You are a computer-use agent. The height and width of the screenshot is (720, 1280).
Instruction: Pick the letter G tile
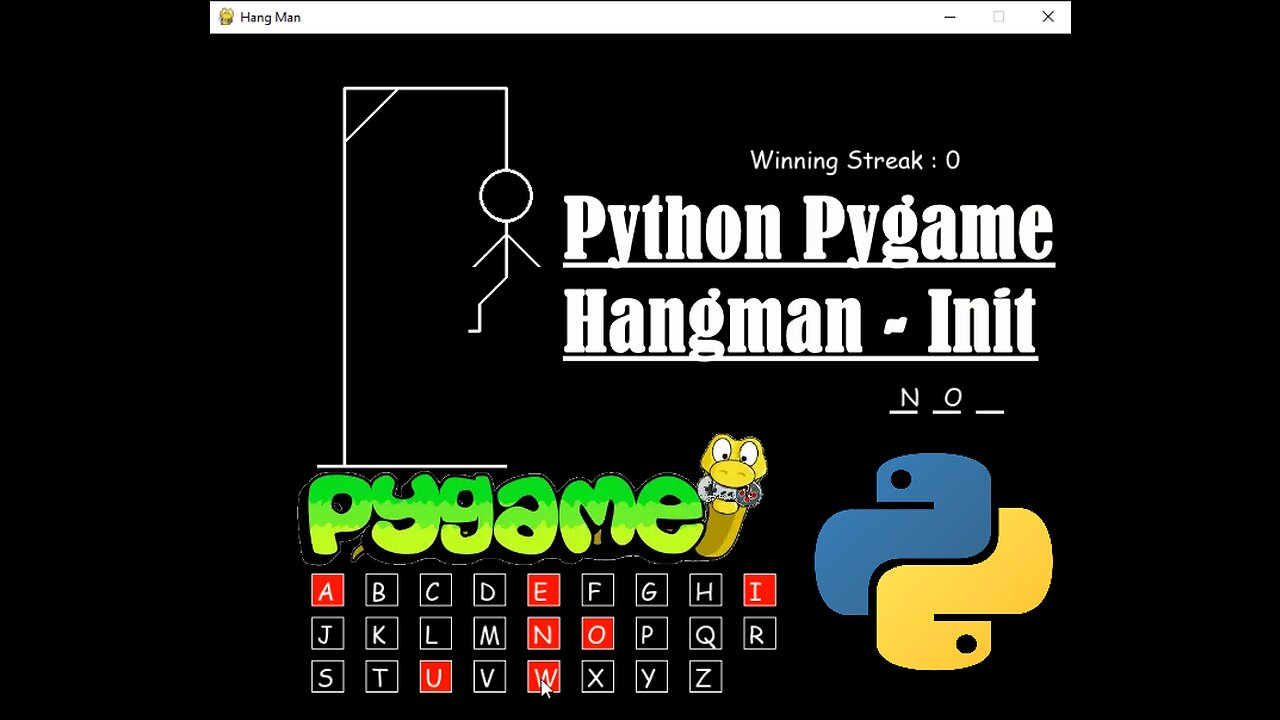point(651,591)
